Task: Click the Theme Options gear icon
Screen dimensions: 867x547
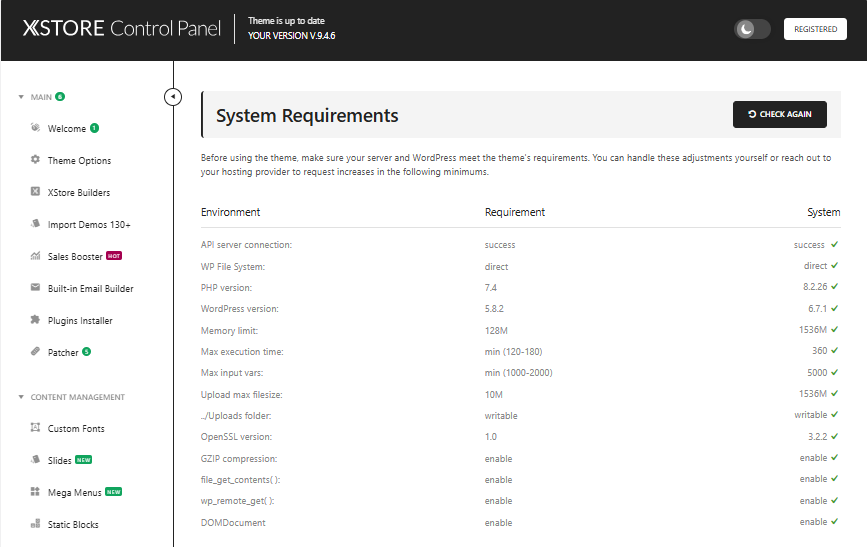Action: tap(35, 159)
